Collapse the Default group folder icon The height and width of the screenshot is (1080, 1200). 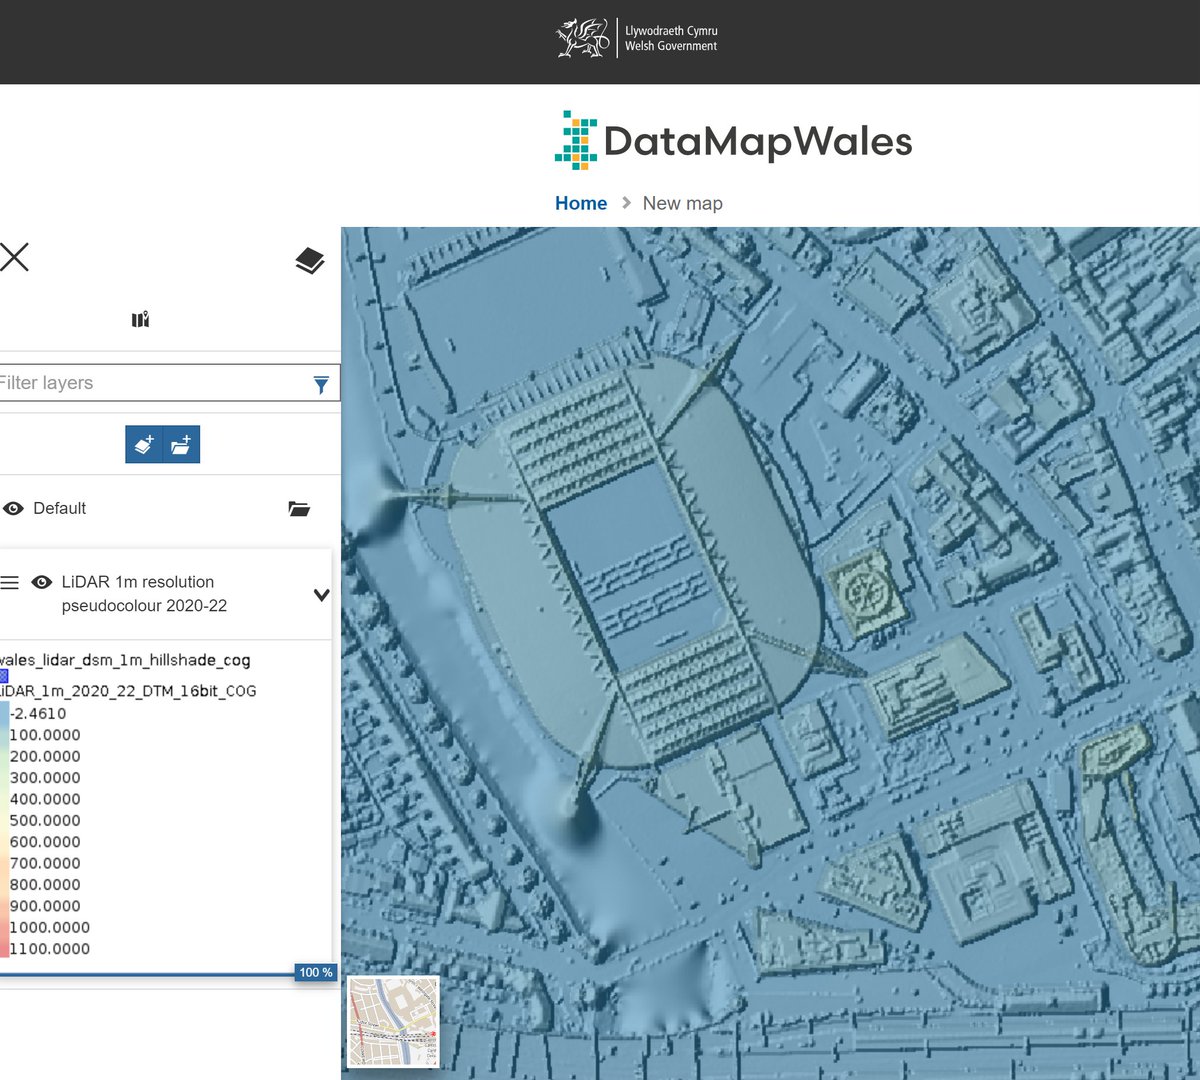tap(299, 508)
